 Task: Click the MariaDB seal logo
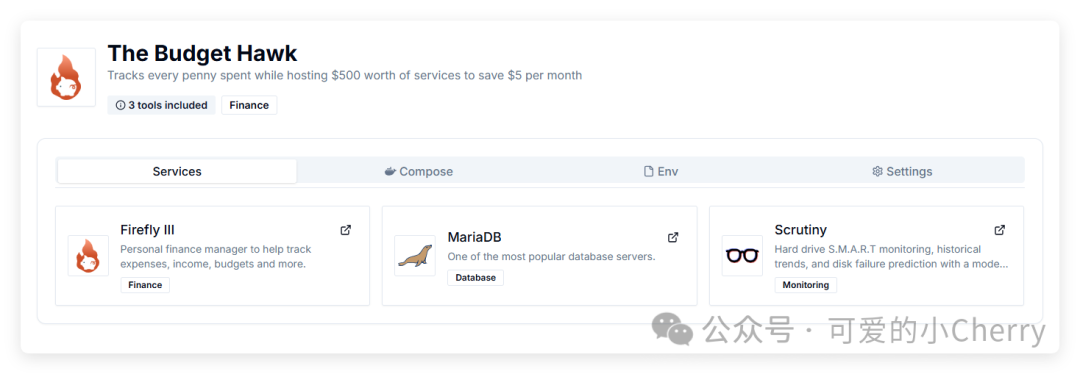(x=415, y=256)
